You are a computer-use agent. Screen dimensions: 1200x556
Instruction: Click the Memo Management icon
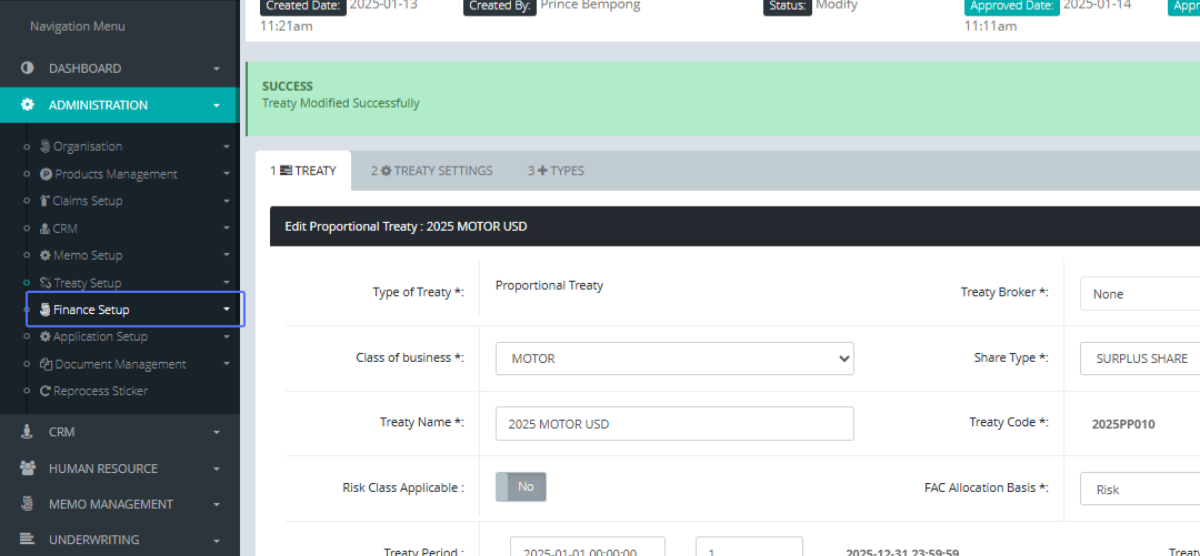pyautogui.click(x=27, y=504)
